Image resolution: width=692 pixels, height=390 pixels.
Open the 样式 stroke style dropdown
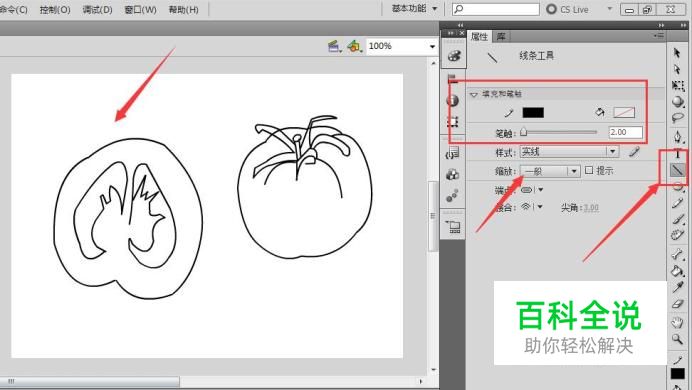pyautogui.click(x=569, y=152)
